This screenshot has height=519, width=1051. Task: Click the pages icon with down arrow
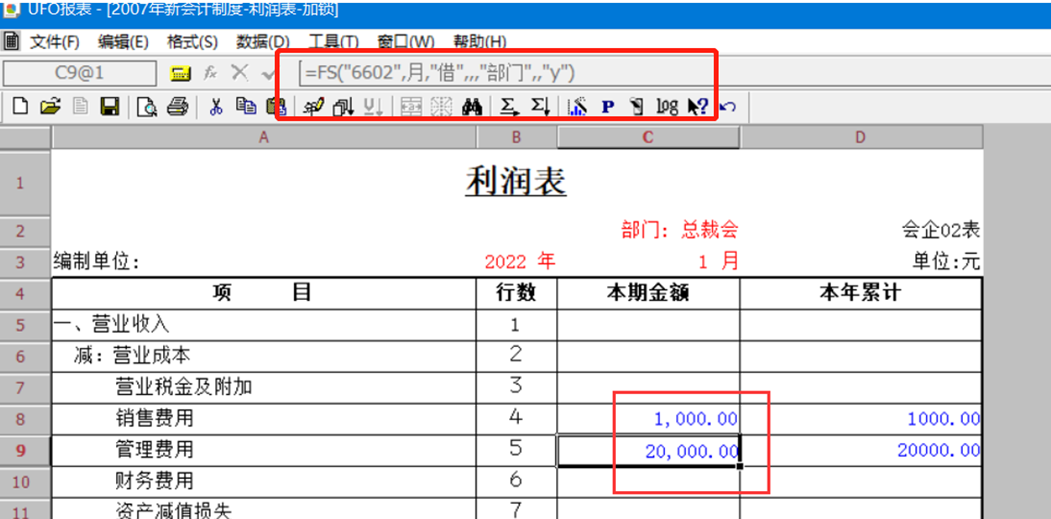tap(343, 107)
